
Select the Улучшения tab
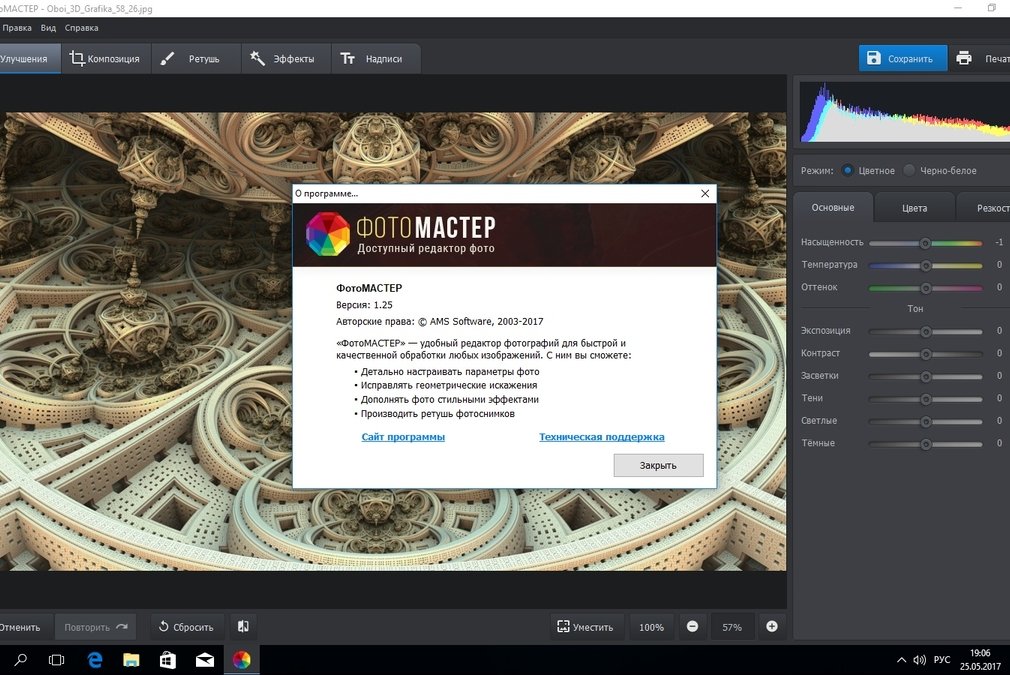(30, 59)
